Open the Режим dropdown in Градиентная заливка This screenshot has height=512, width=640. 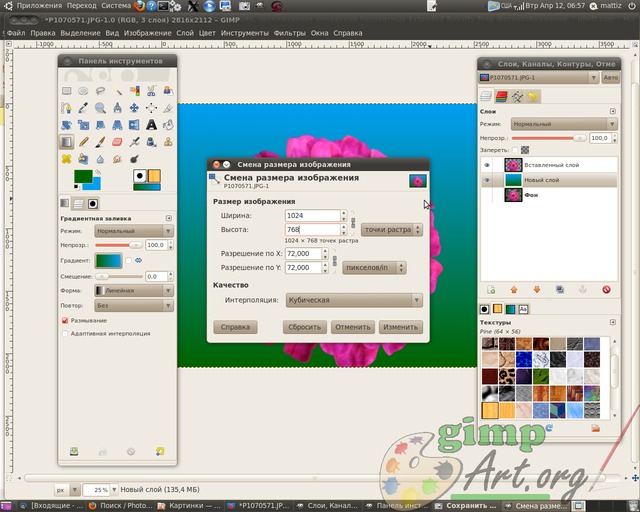pyautogui.click(x=134, y=231)
